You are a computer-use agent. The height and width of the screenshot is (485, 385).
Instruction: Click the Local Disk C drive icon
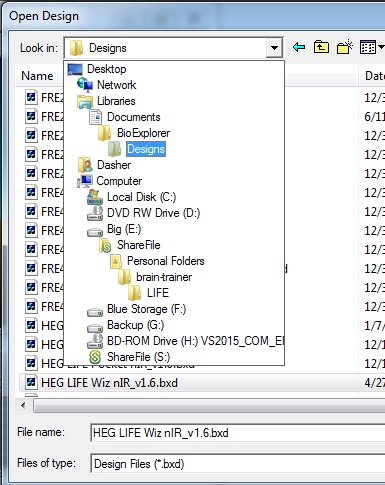click(95, 197)
